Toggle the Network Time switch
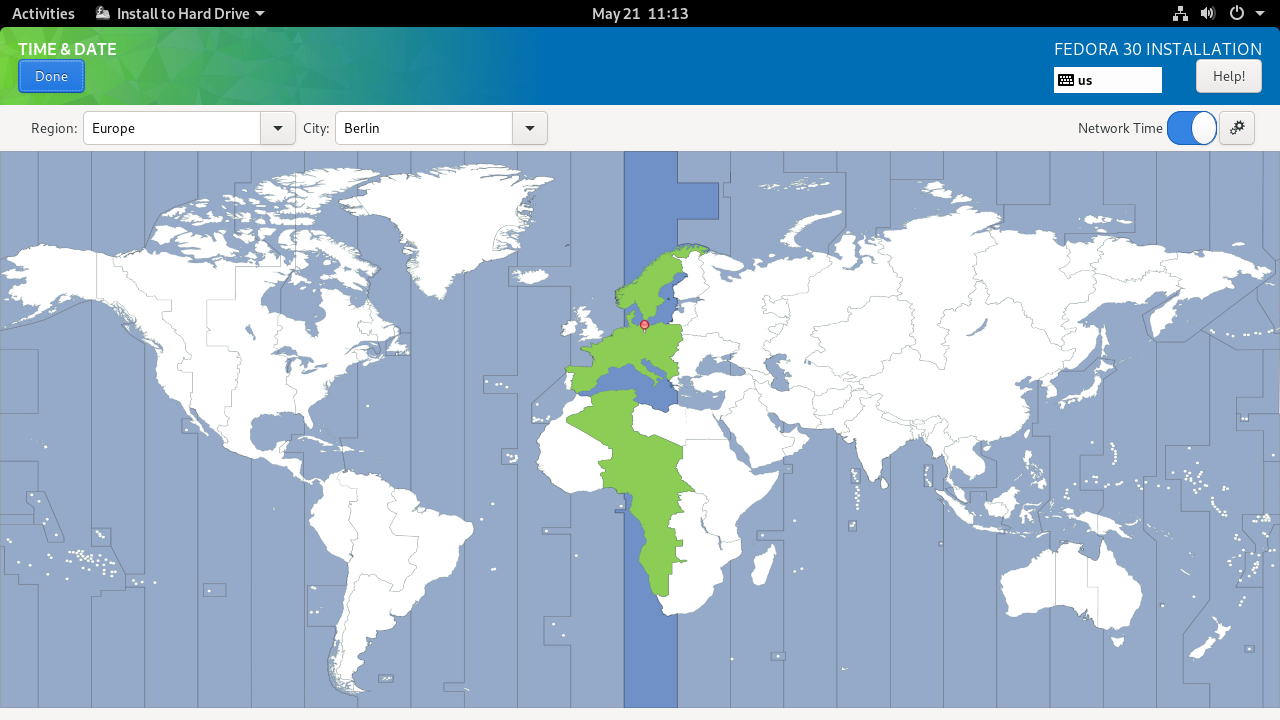This screenshot has height=720, width=1280. click(1192, 128)
